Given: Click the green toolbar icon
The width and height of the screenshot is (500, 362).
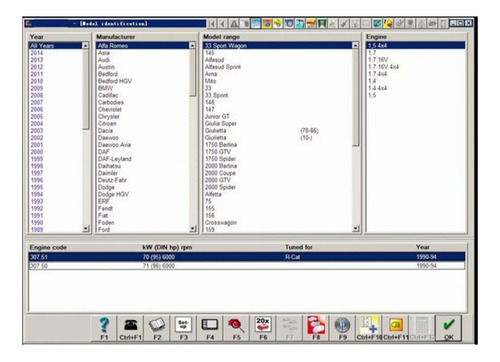Looking at the screenshot, I should coord(322,23).
